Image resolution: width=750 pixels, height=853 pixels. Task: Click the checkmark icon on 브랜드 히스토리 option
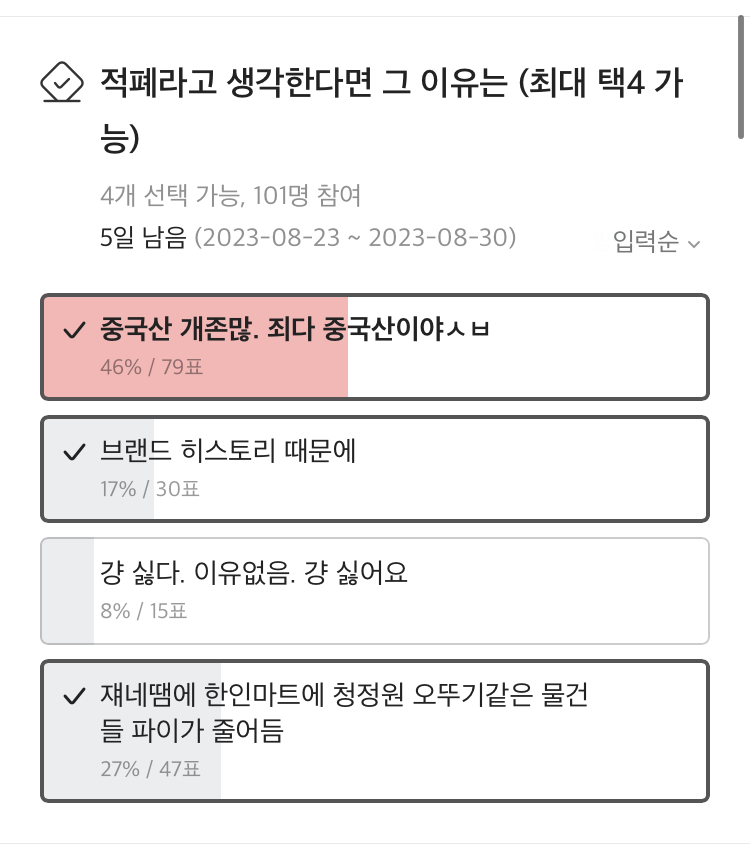(x=74, y=453)
